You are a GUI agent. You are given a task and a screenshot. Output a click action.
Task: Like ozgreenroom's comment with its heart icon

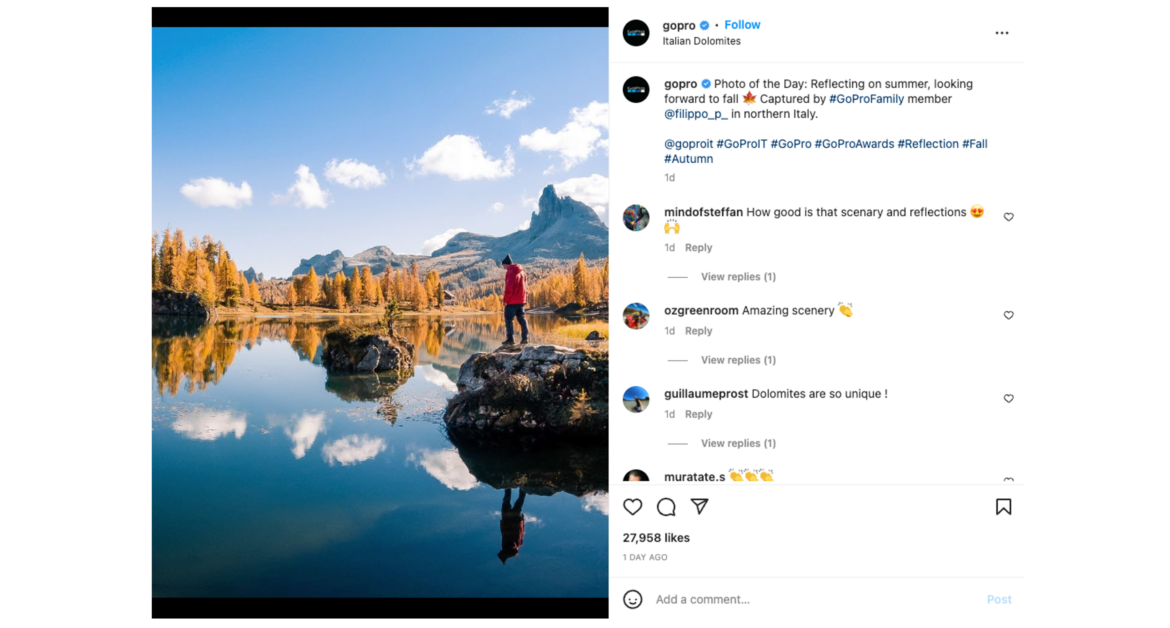click(x=1008, y=315)
